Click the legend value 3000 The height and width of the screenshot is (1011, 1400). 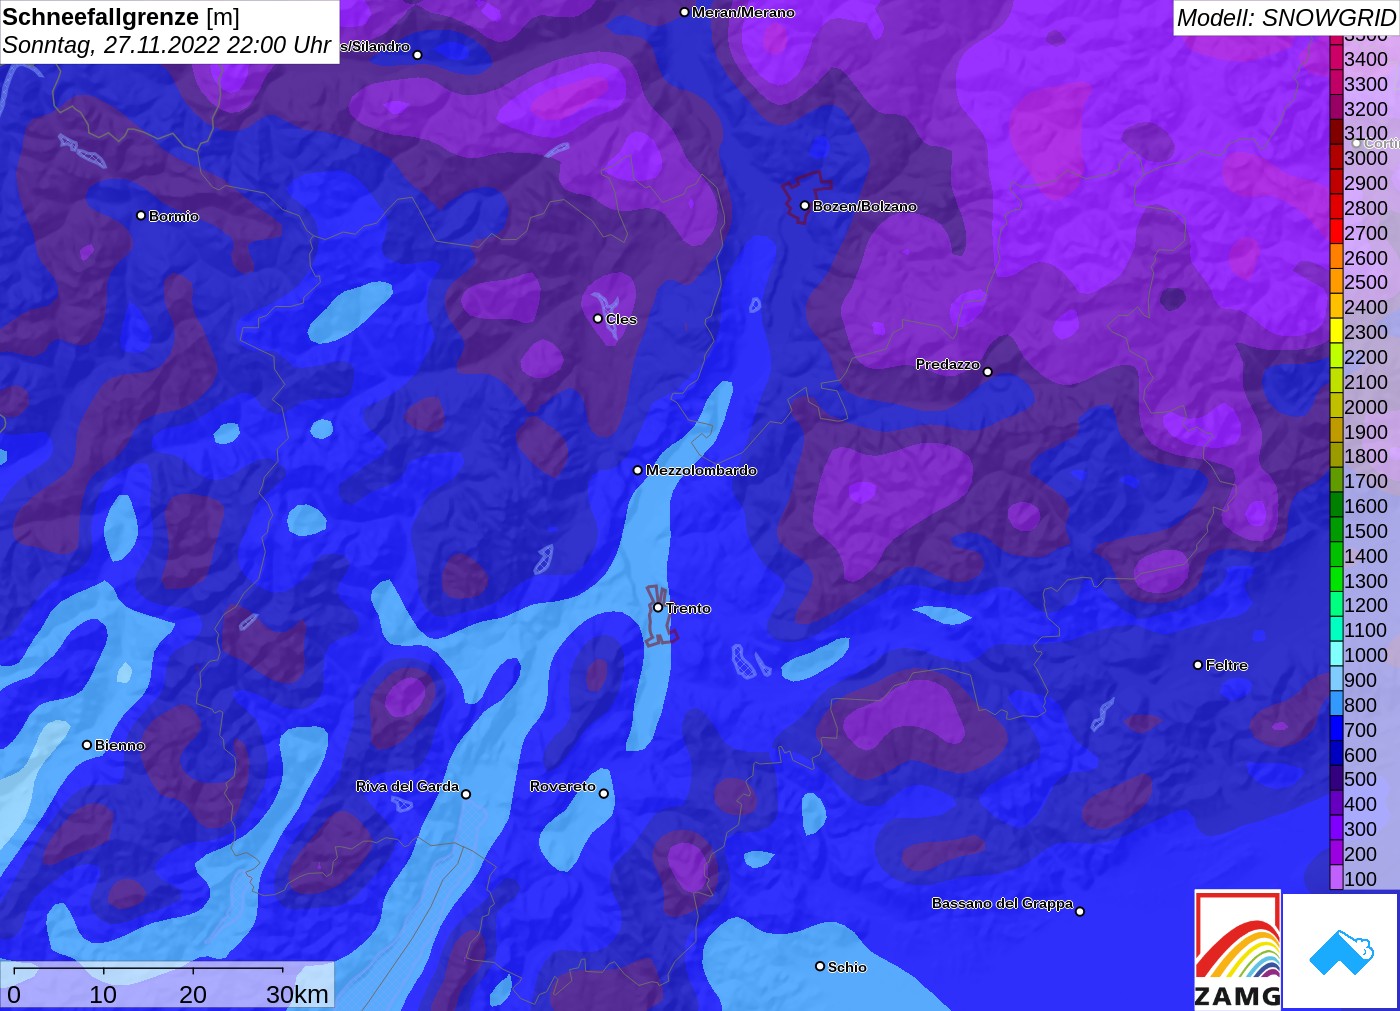click(1366, 158)
